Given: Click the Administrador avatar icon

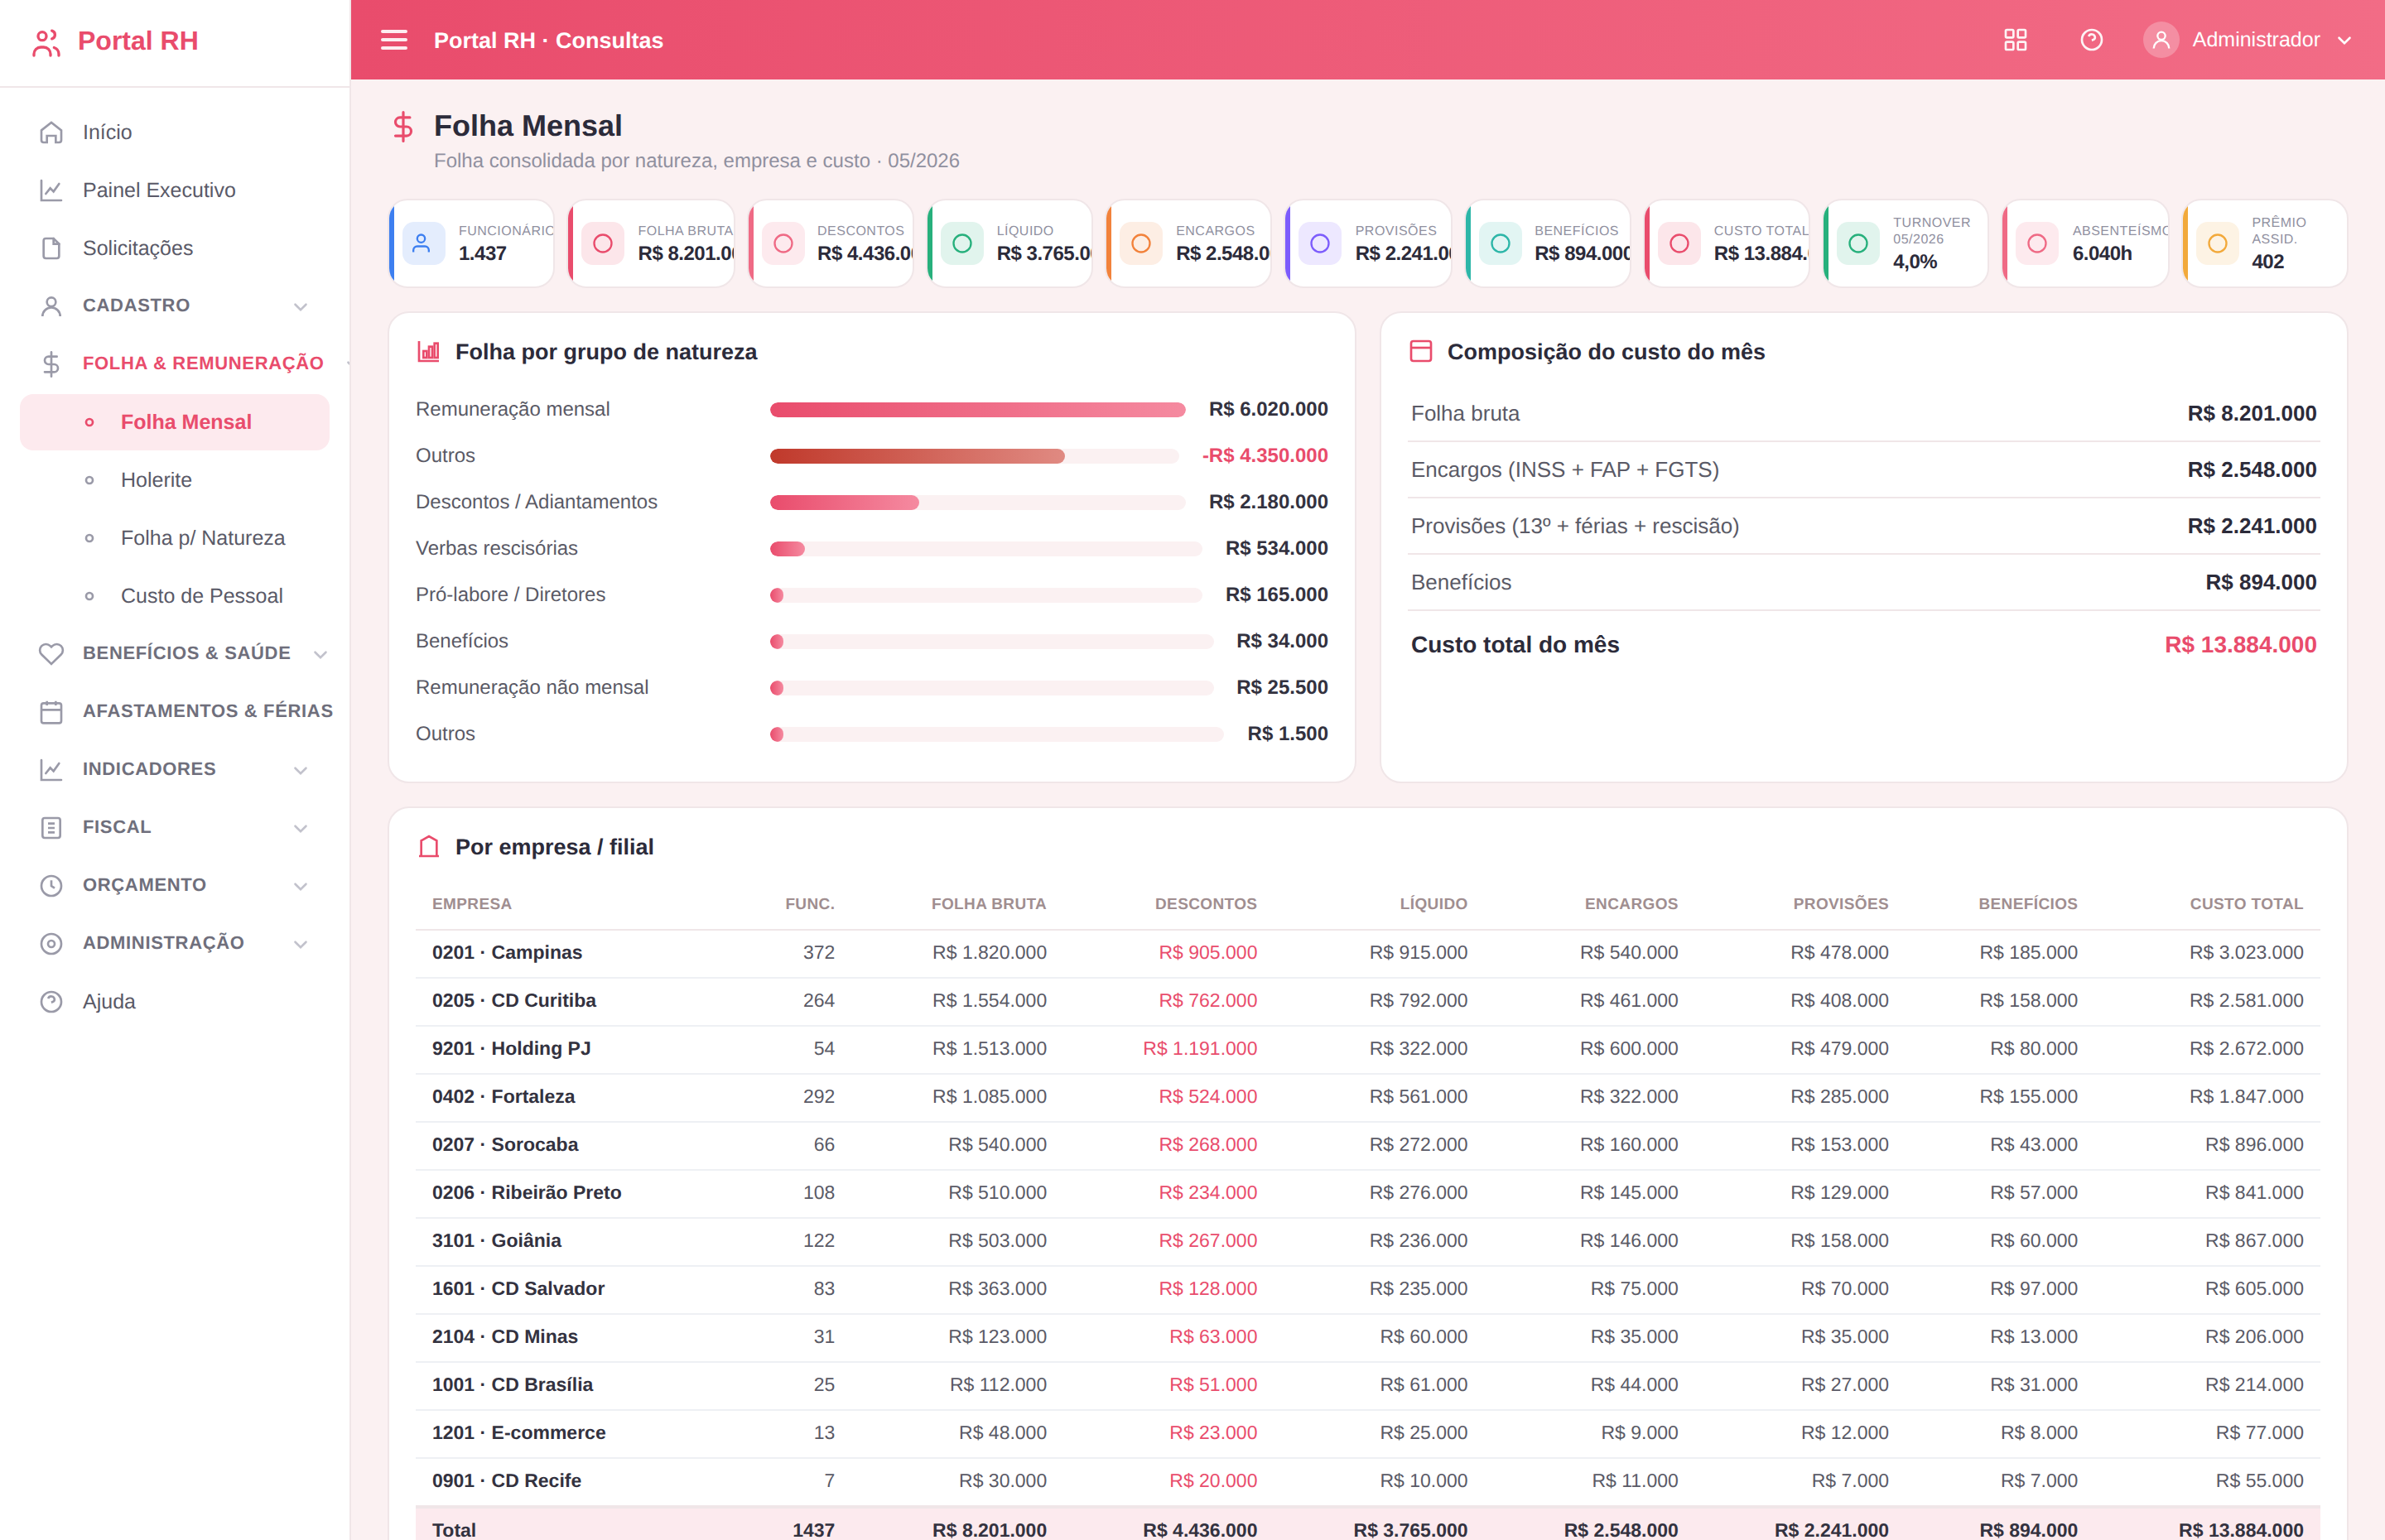Looking at the screenshot, I should click(2160, 40).
